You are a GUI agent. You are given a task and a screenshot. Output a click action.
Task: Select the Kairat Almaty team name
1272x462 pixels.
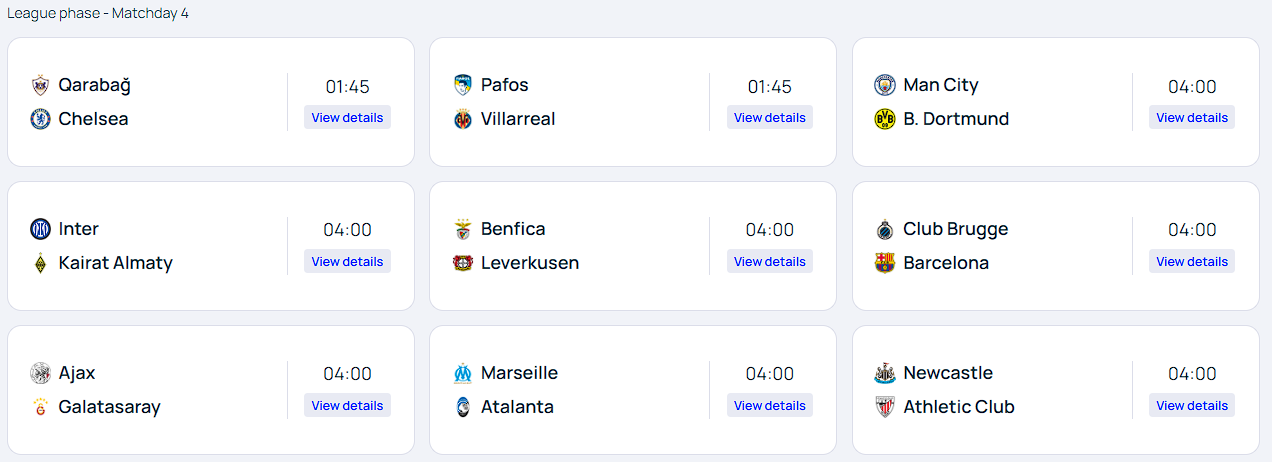[x=115, y=263]
